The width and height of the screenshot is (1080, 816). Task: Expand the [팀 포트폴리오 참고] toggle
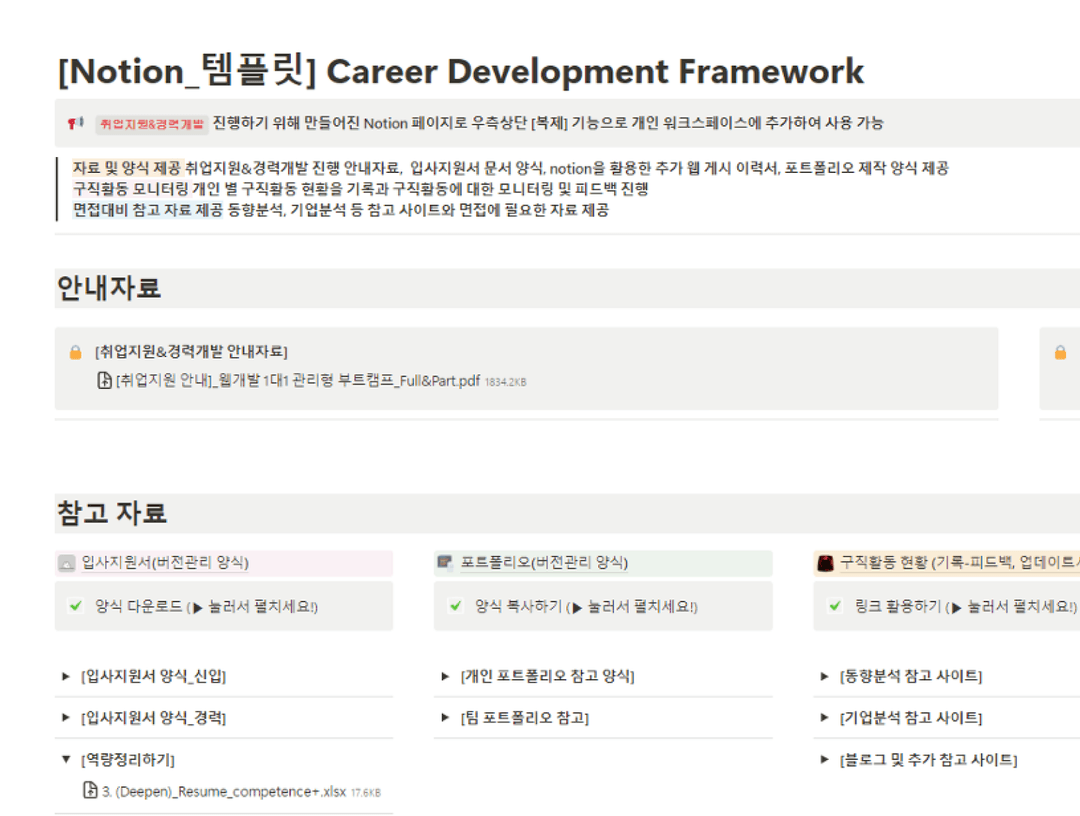(x=446, y=718)
